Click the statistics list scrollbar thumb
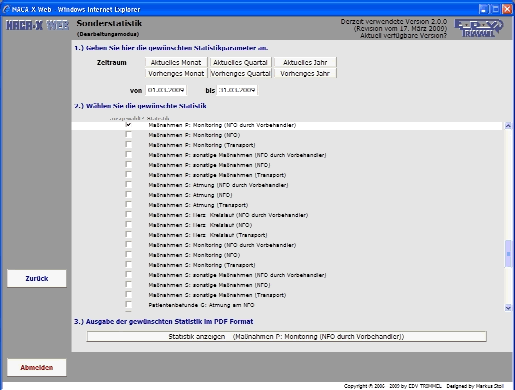515x390 pixels. point(508,254)
